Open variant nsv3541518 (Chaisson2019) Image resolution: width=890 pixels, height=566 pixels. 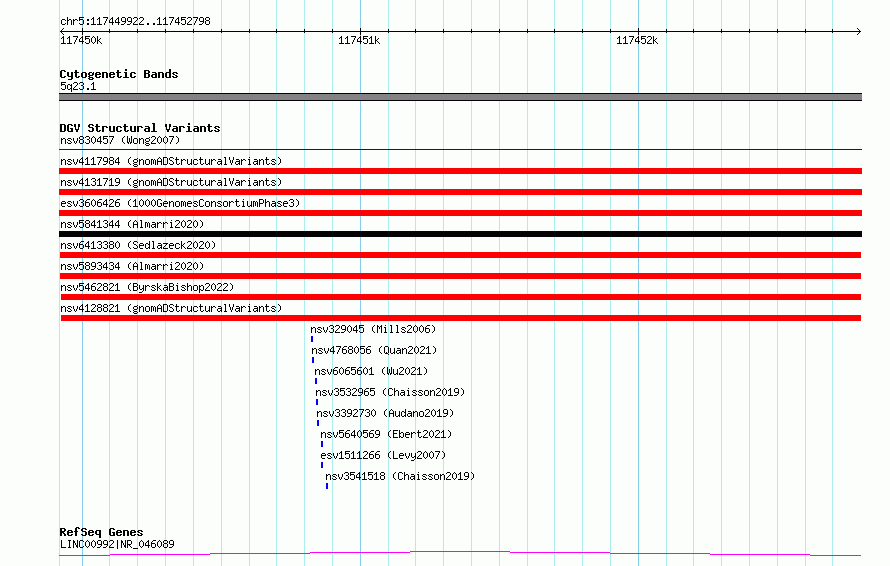[400, 476]
